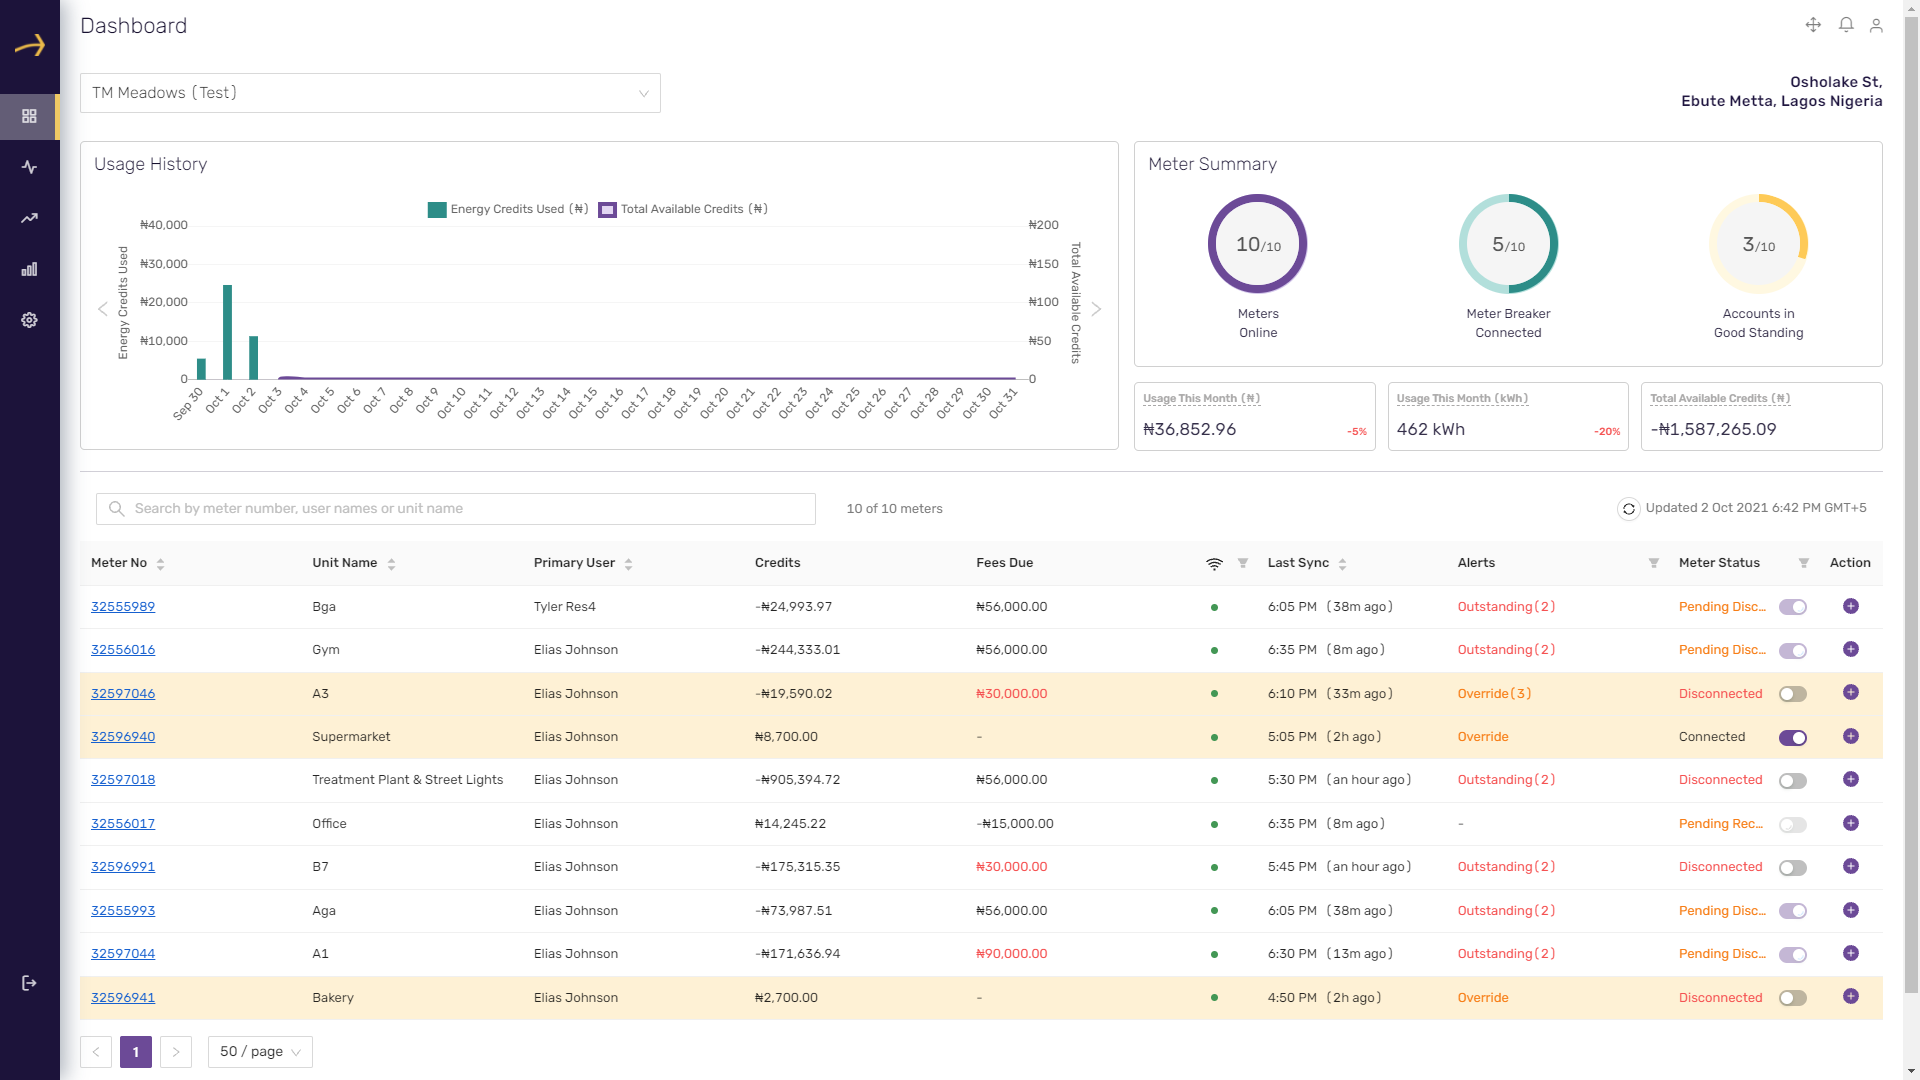1920x1080 pixels.
Task: Toggle Total Available Credits legend swatch
Action: click(607, 210)
